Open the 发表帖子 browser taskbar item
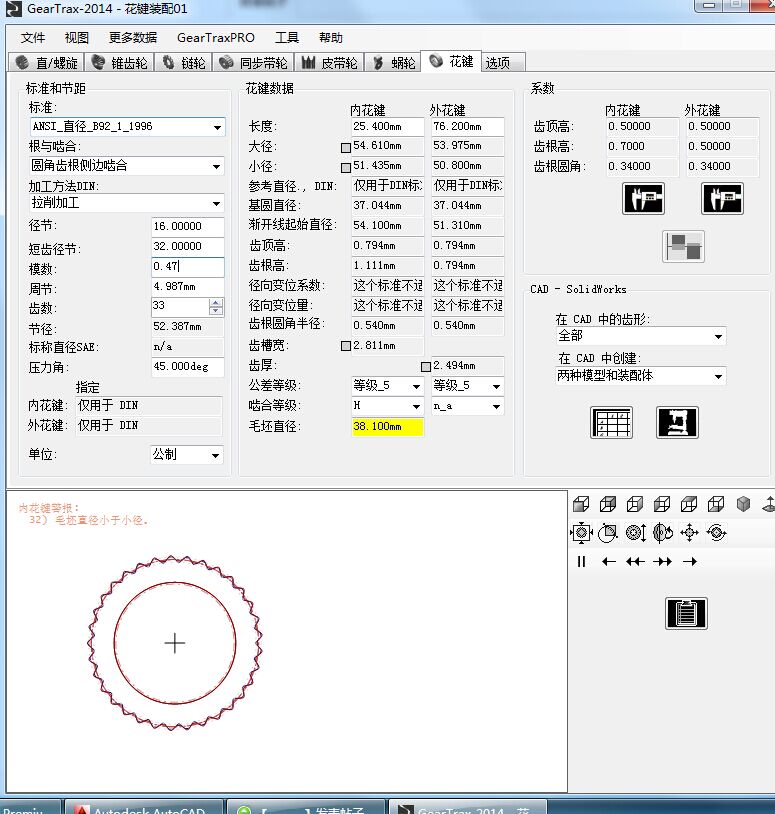The width and height of the screenshot is (775, 814). pyautogui.click(x=307, y=807)
